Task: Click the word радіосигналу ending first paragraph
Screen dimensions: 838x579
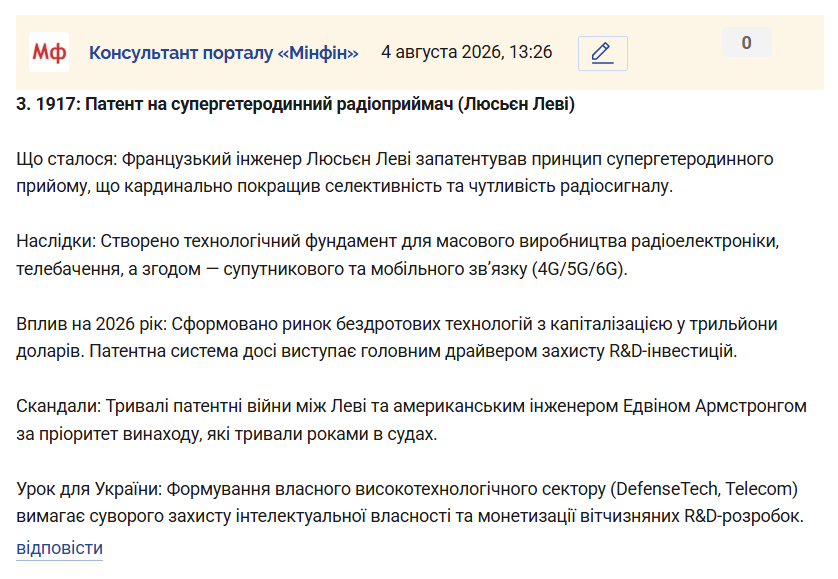Action: [616, 186]
